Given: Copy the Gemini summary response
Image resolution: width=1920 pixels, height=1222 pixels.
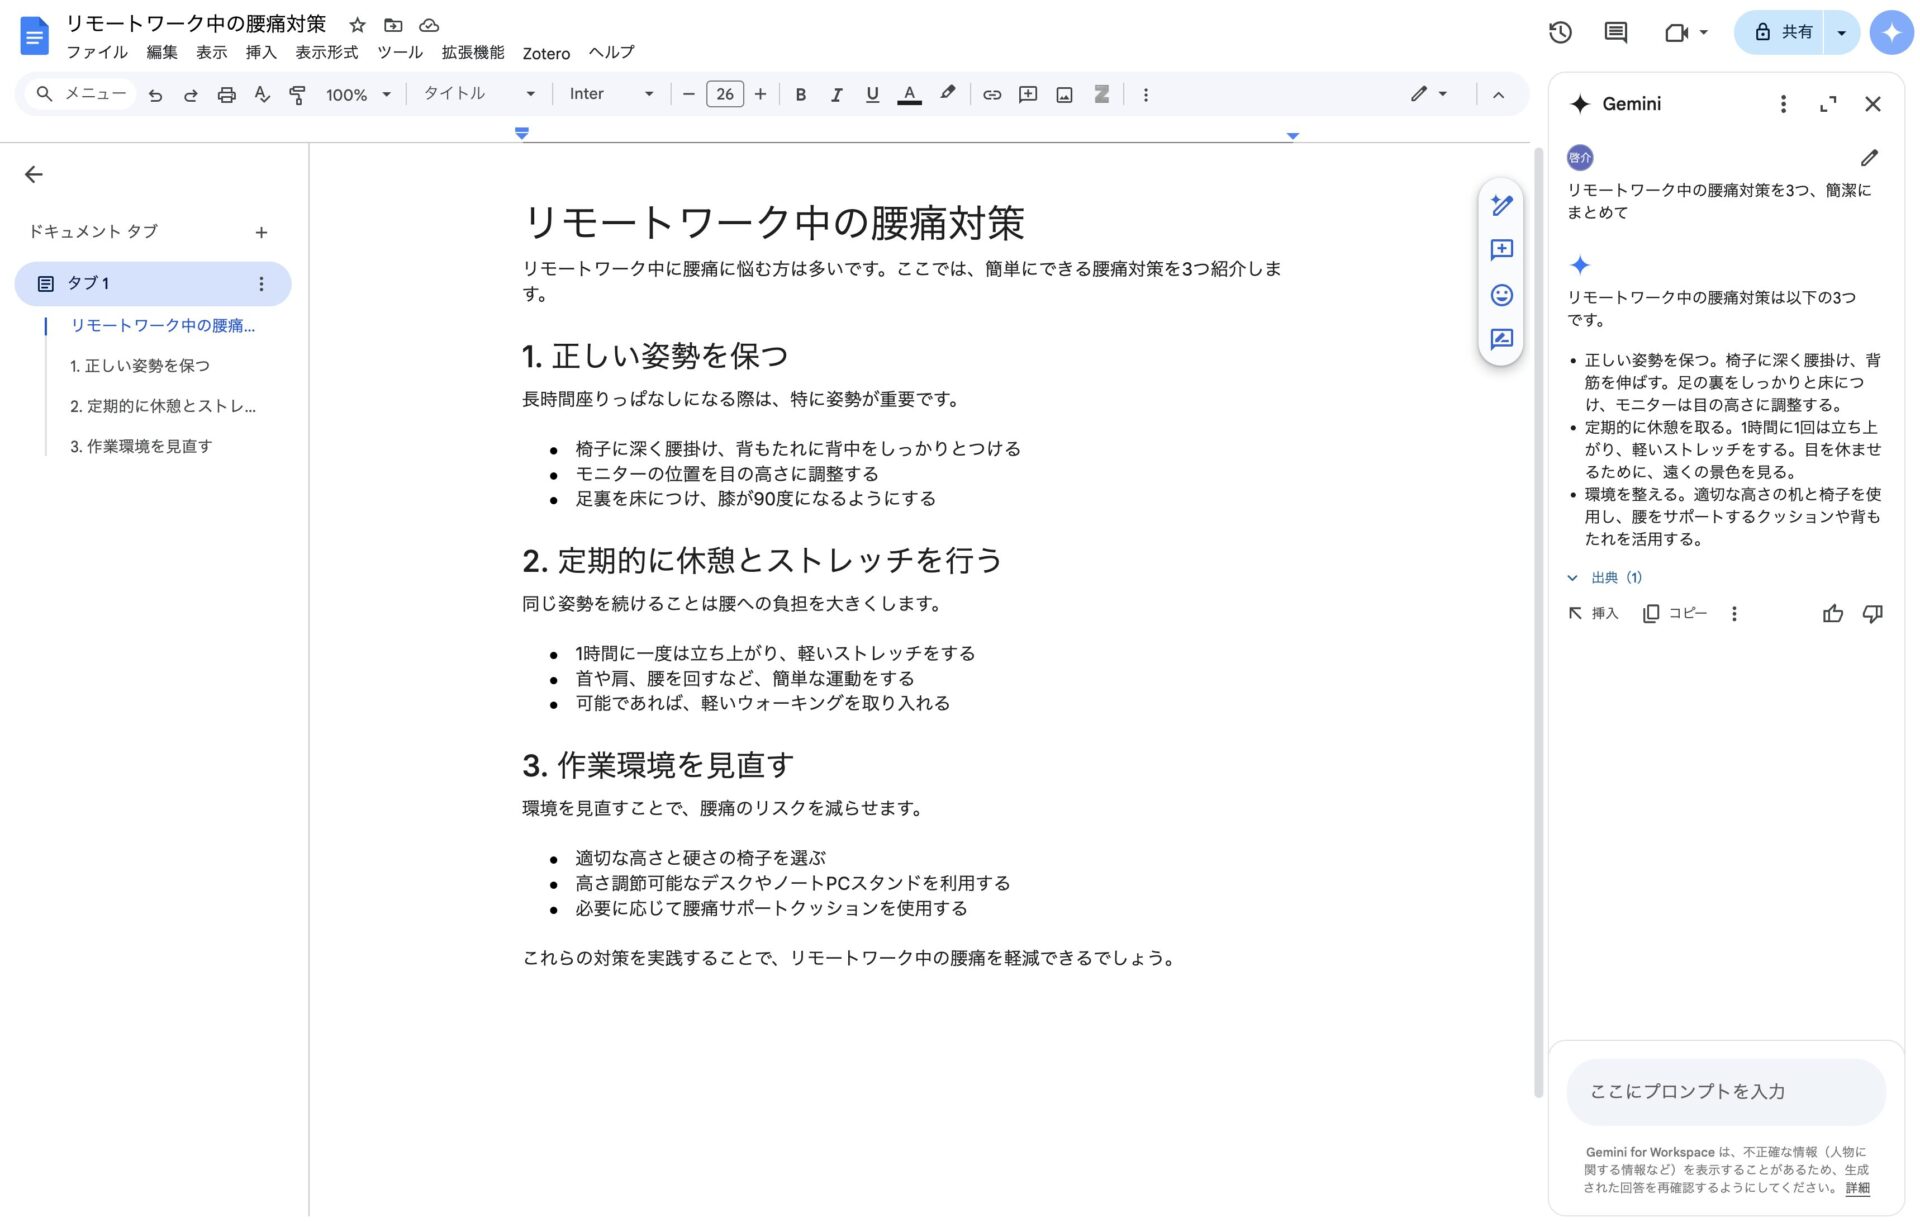Looking at the screenshot, I should (x=1676, y=613).
